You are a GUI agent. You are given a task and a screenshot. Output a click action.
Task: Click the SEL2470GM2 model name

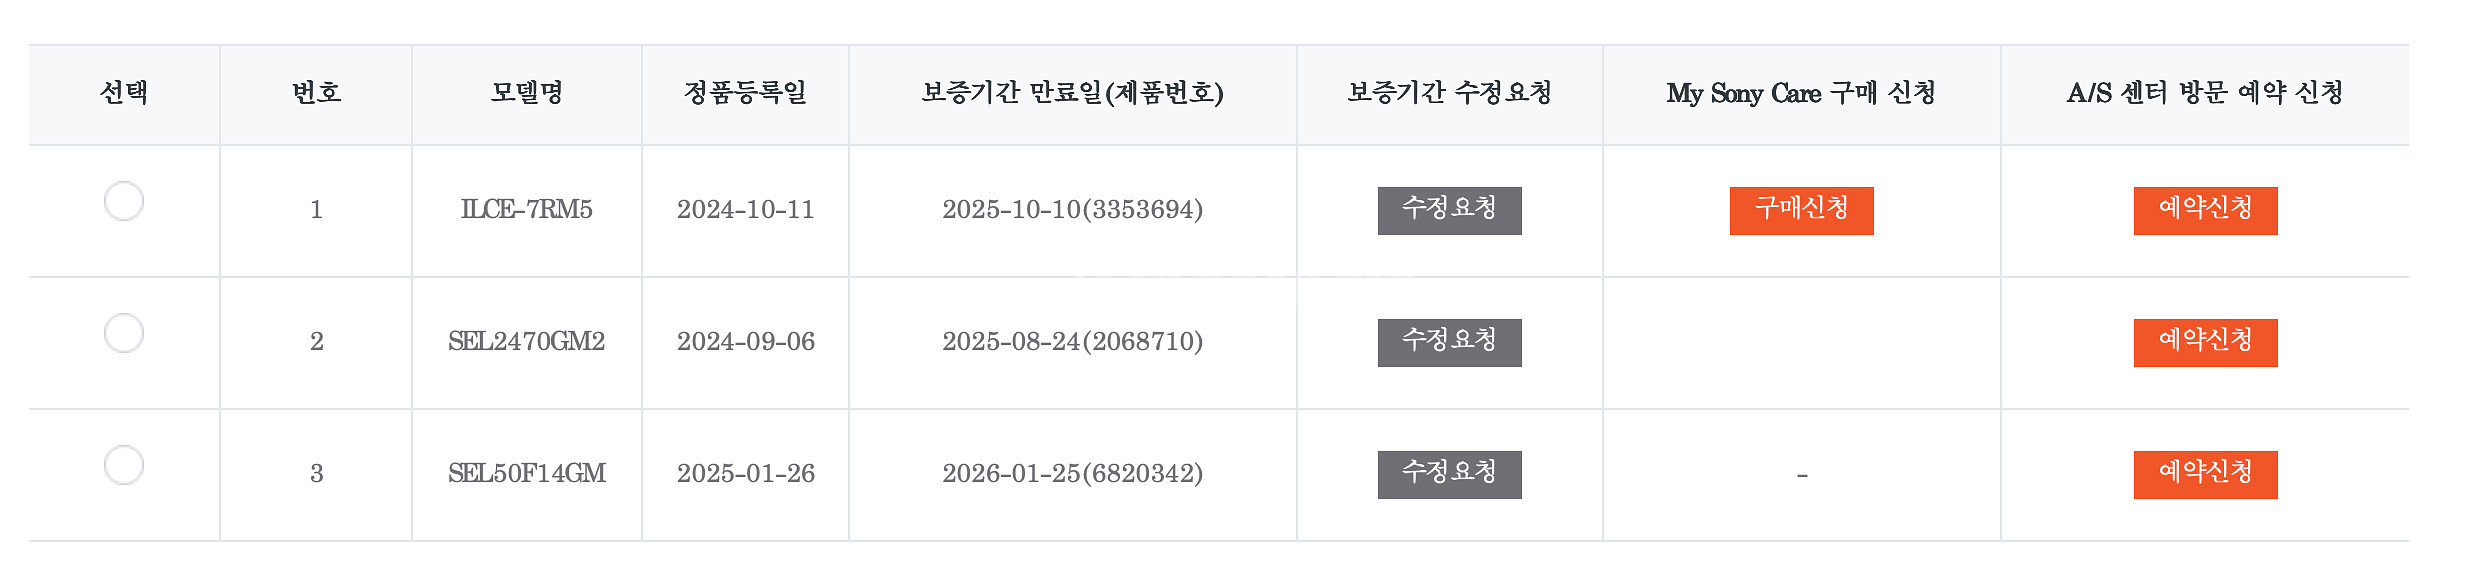click(x=526, y=342)
